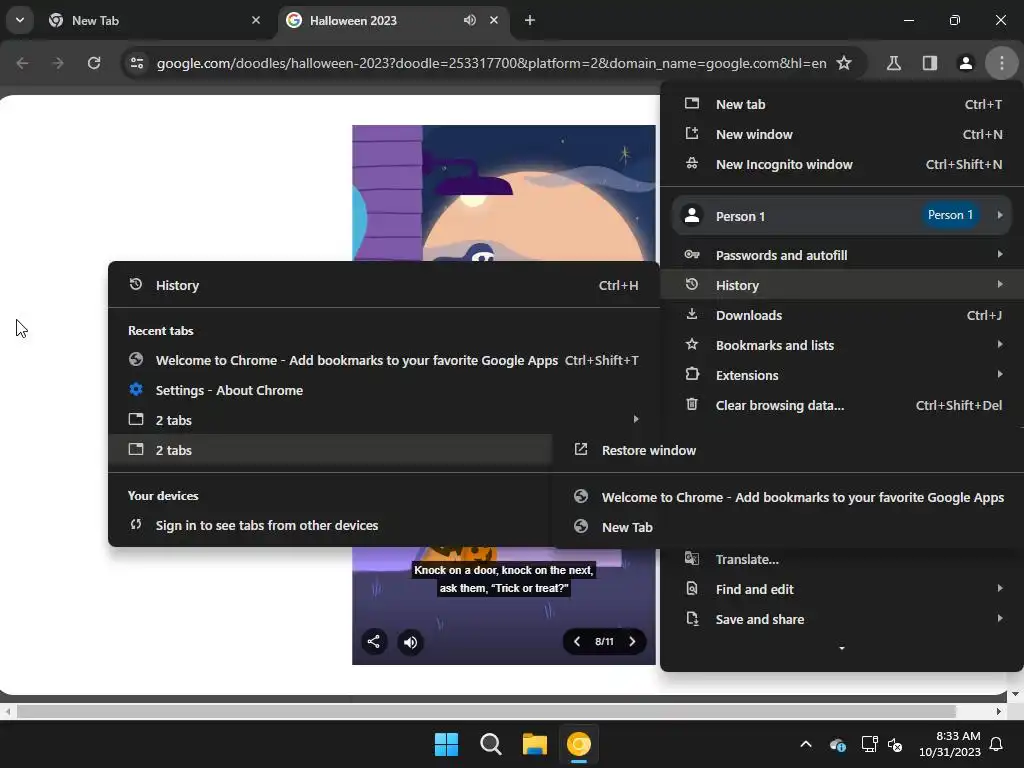The width and height of the screenshot is (1024, 768).
Task: Mute the Halloween 2023 tab audio icon
Action: pos(470,20)
